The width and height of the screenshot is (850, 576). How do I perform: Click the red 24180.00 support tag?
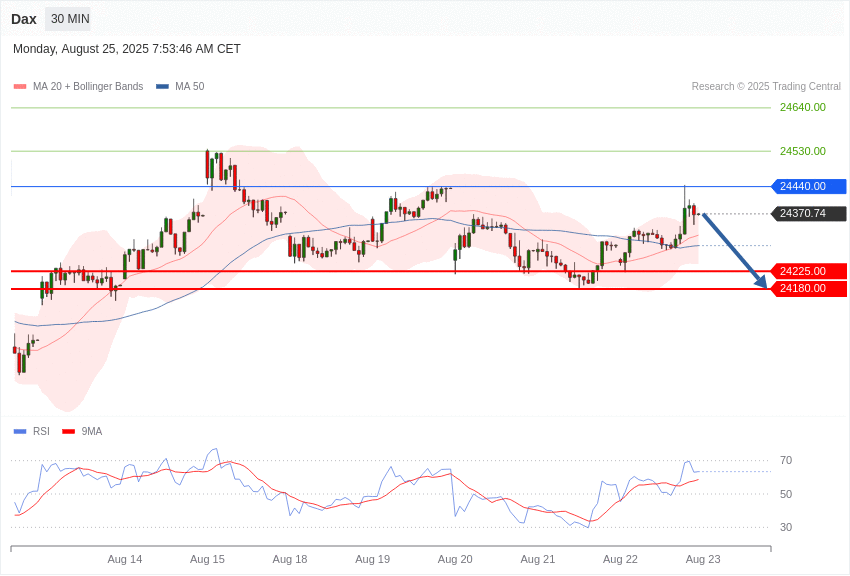[x=809, y=288]
